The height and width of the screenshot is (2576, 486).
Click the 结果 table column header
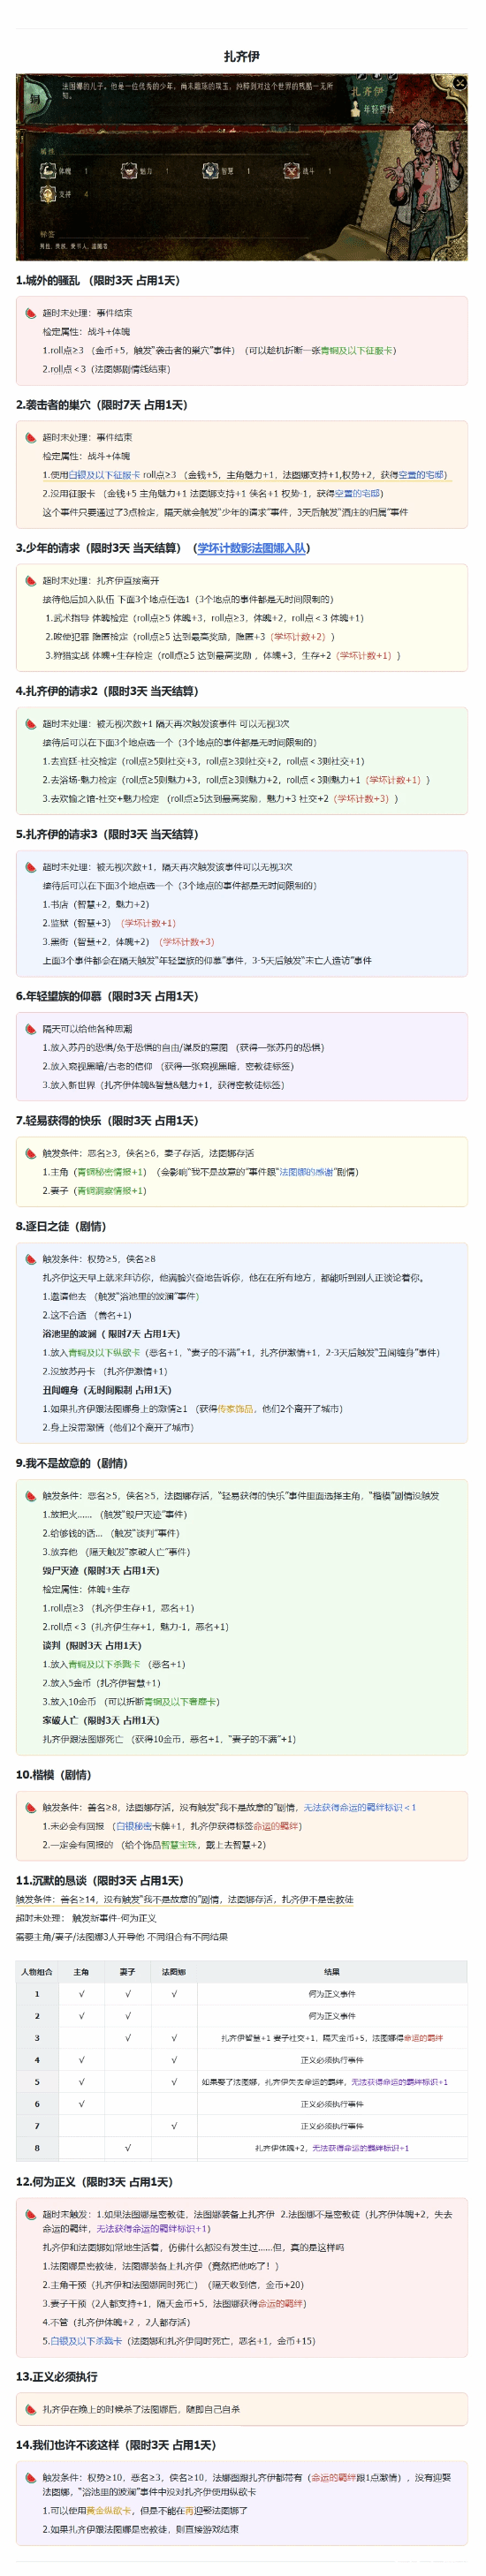coord(332,1971)
